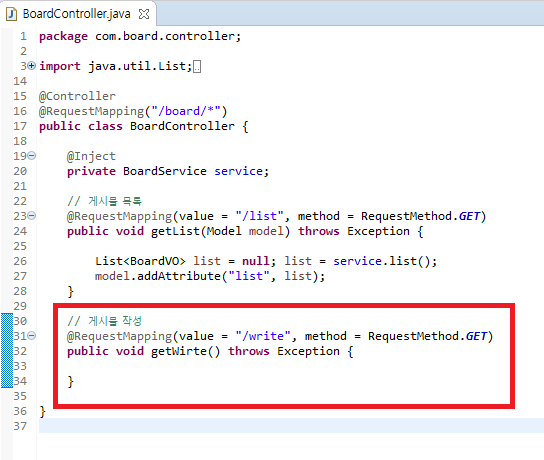Click com.board.controller package name
The height and width of the screenshot is (460, 544).
click(165, 36)
